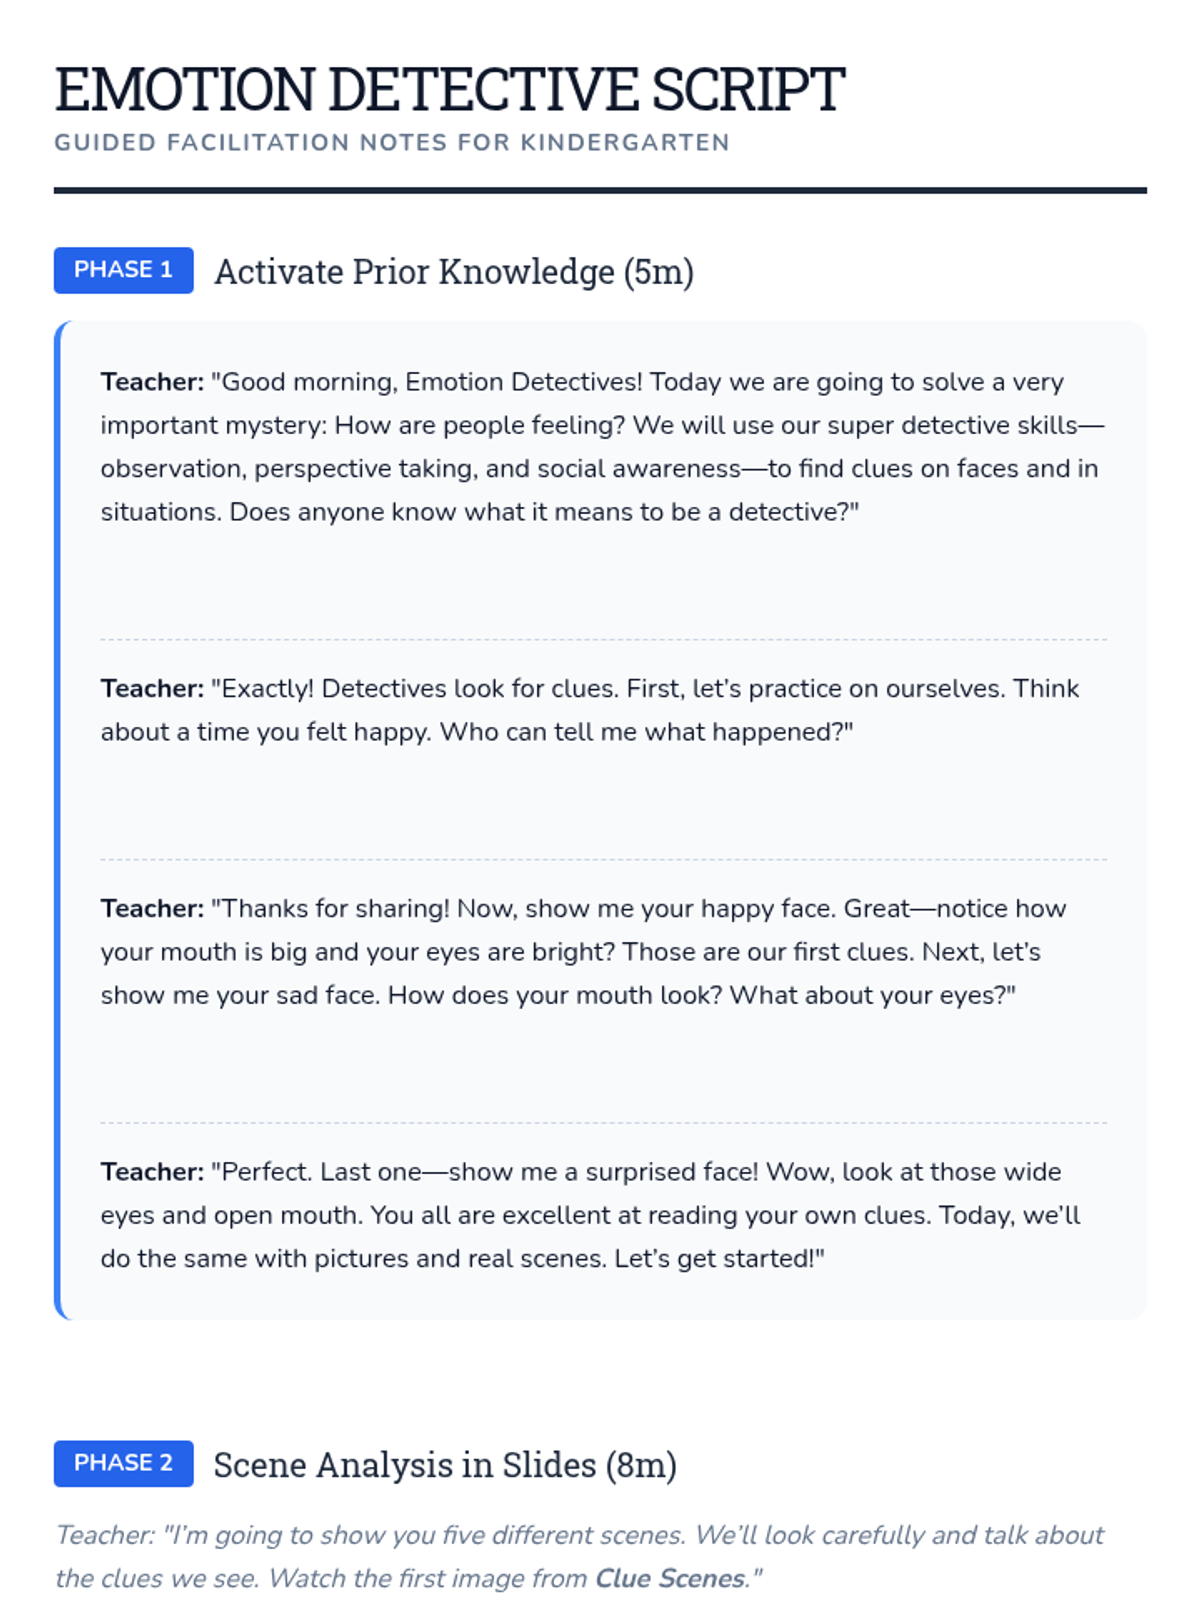Click the italic Phase 2 teacher note

(580, 1557)
